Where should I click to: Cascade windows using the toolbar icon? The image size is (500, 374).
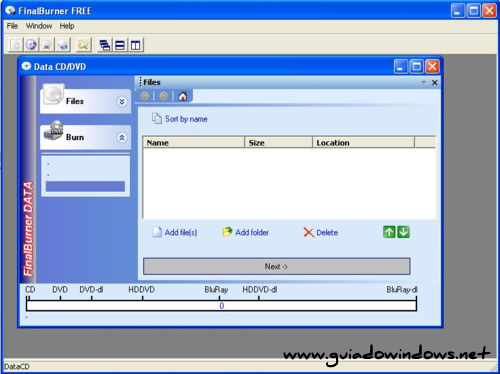point(105,45)
